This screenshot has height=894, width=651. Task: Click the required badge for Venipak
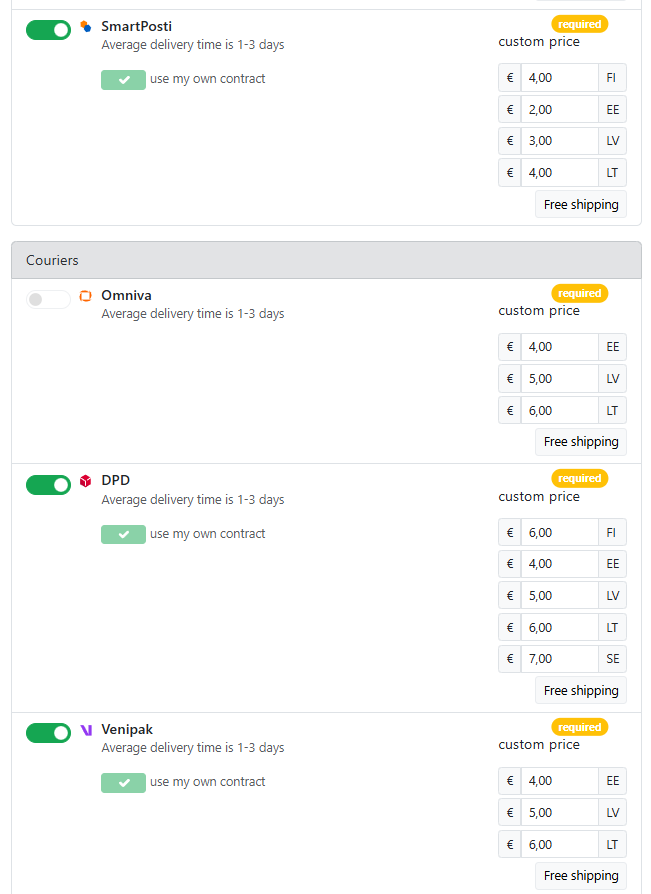tap(580, 727)
